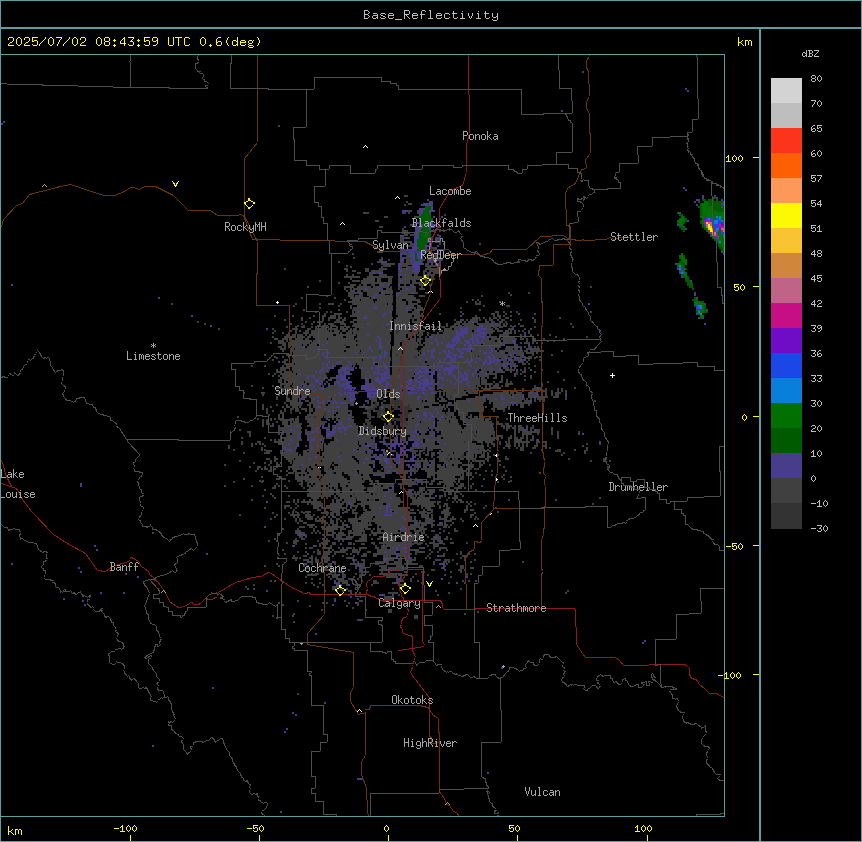862x842 pixels.
Task: Pick the red swatch between 65 and 60 dBZ
Action: click(786, 141)
